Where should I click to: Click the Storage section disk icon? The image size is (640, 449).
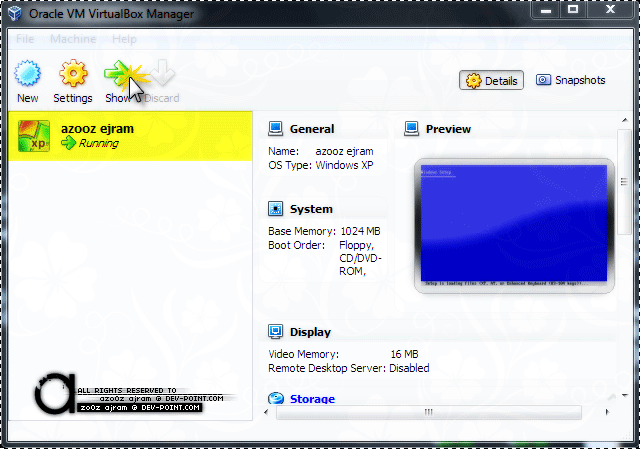pyautogui.click(x=276, y=398)
